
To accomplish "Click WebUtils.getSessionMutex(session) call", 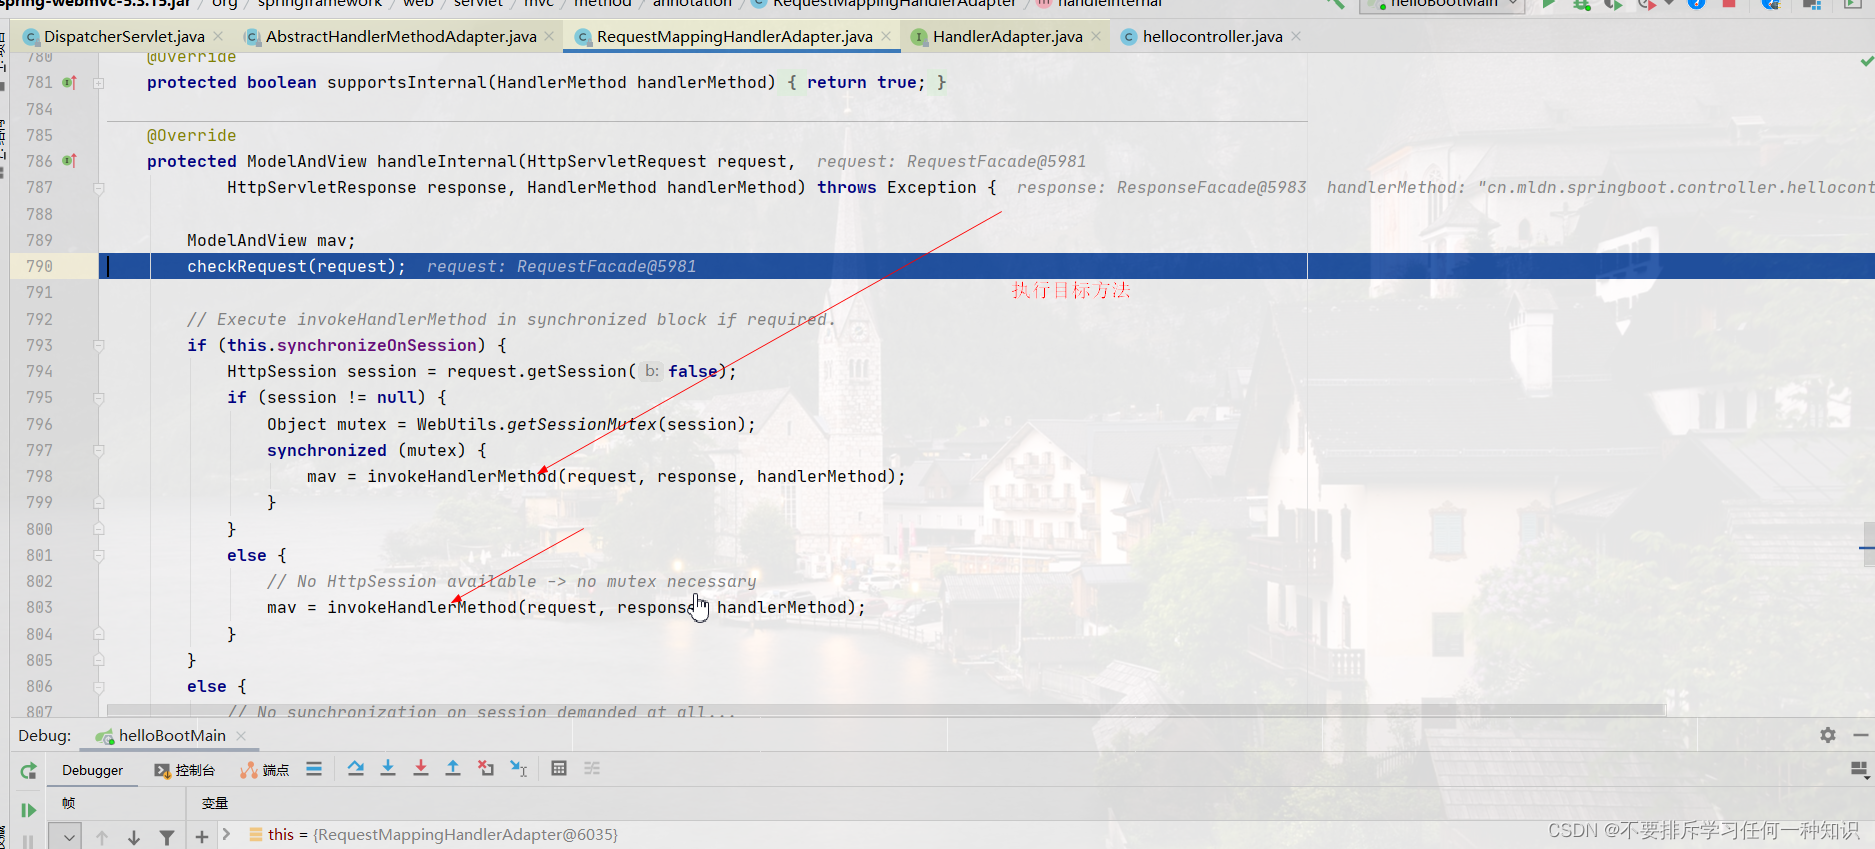I will click(x=581, y=425).
